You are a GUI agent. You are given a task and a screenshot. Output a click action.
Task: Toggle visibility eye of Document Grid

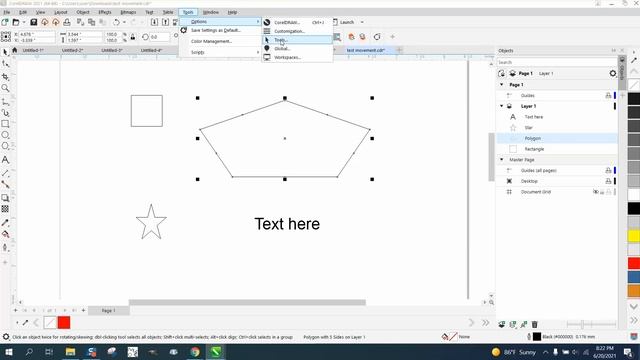click(596, 192)
